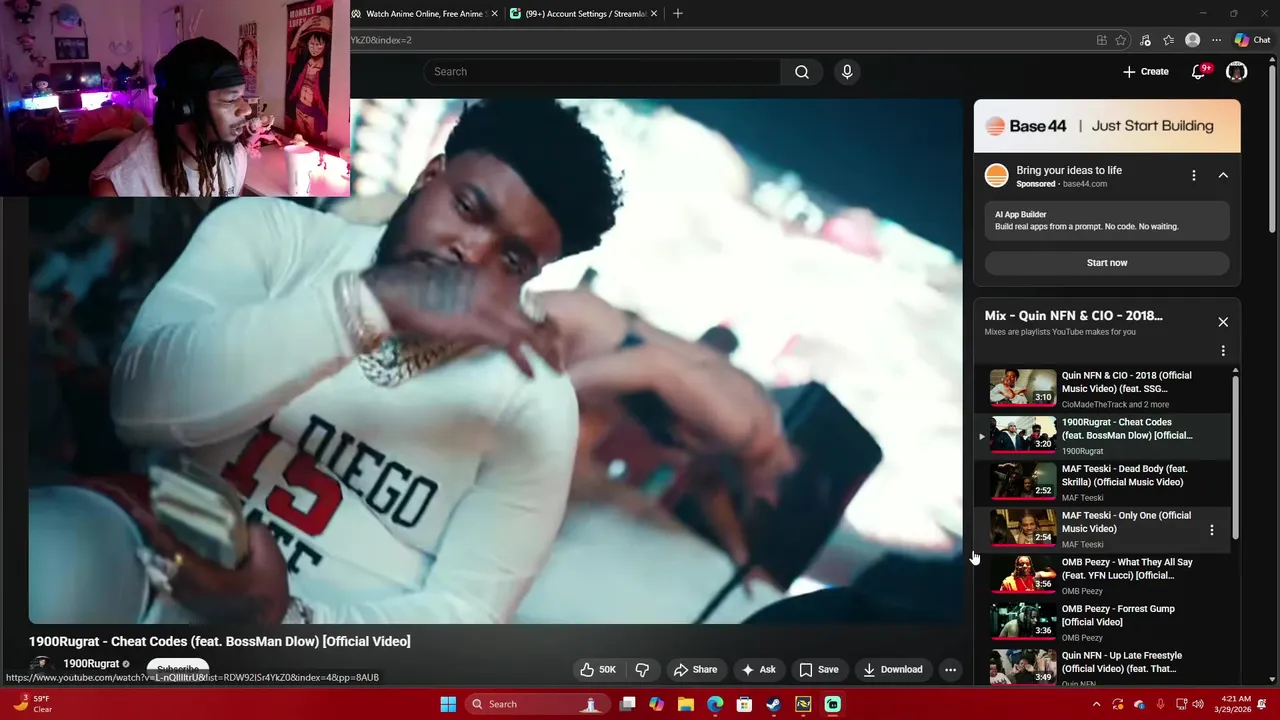Open browser media control music icon
The width and height of the screenshot is (1280, 720).
[x=1145, y=40]
